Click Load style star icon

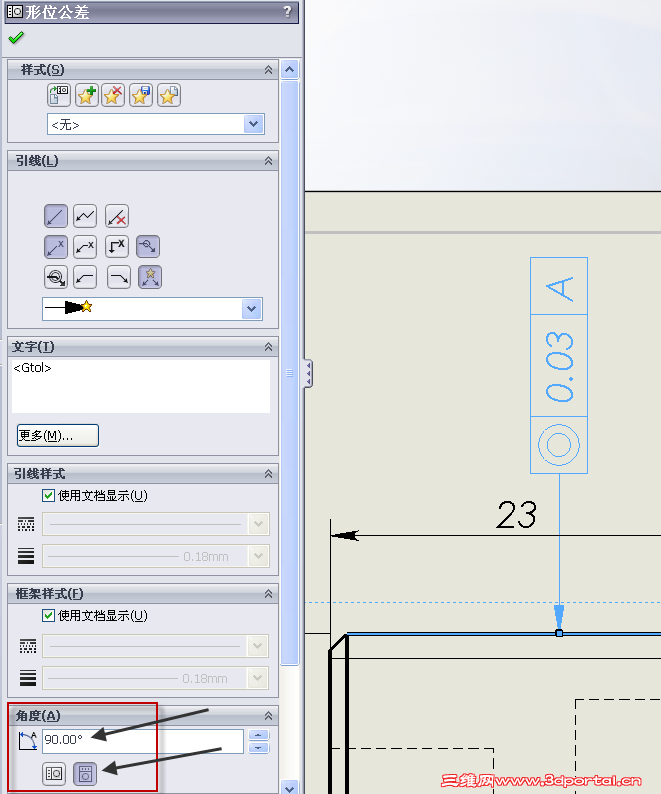pyautogui.click(x=169, y=95)
